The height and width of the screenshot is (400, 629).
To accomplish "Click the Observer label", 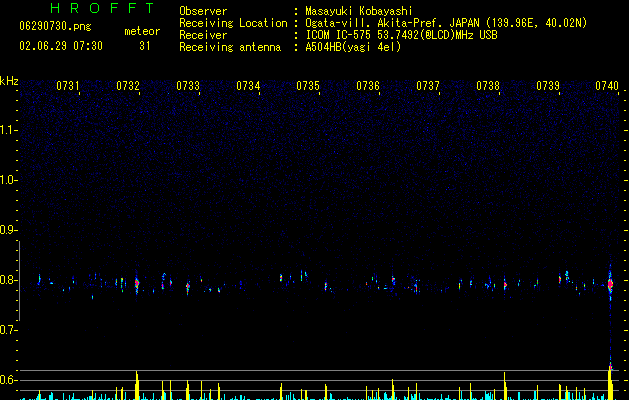I will point(203,11).
